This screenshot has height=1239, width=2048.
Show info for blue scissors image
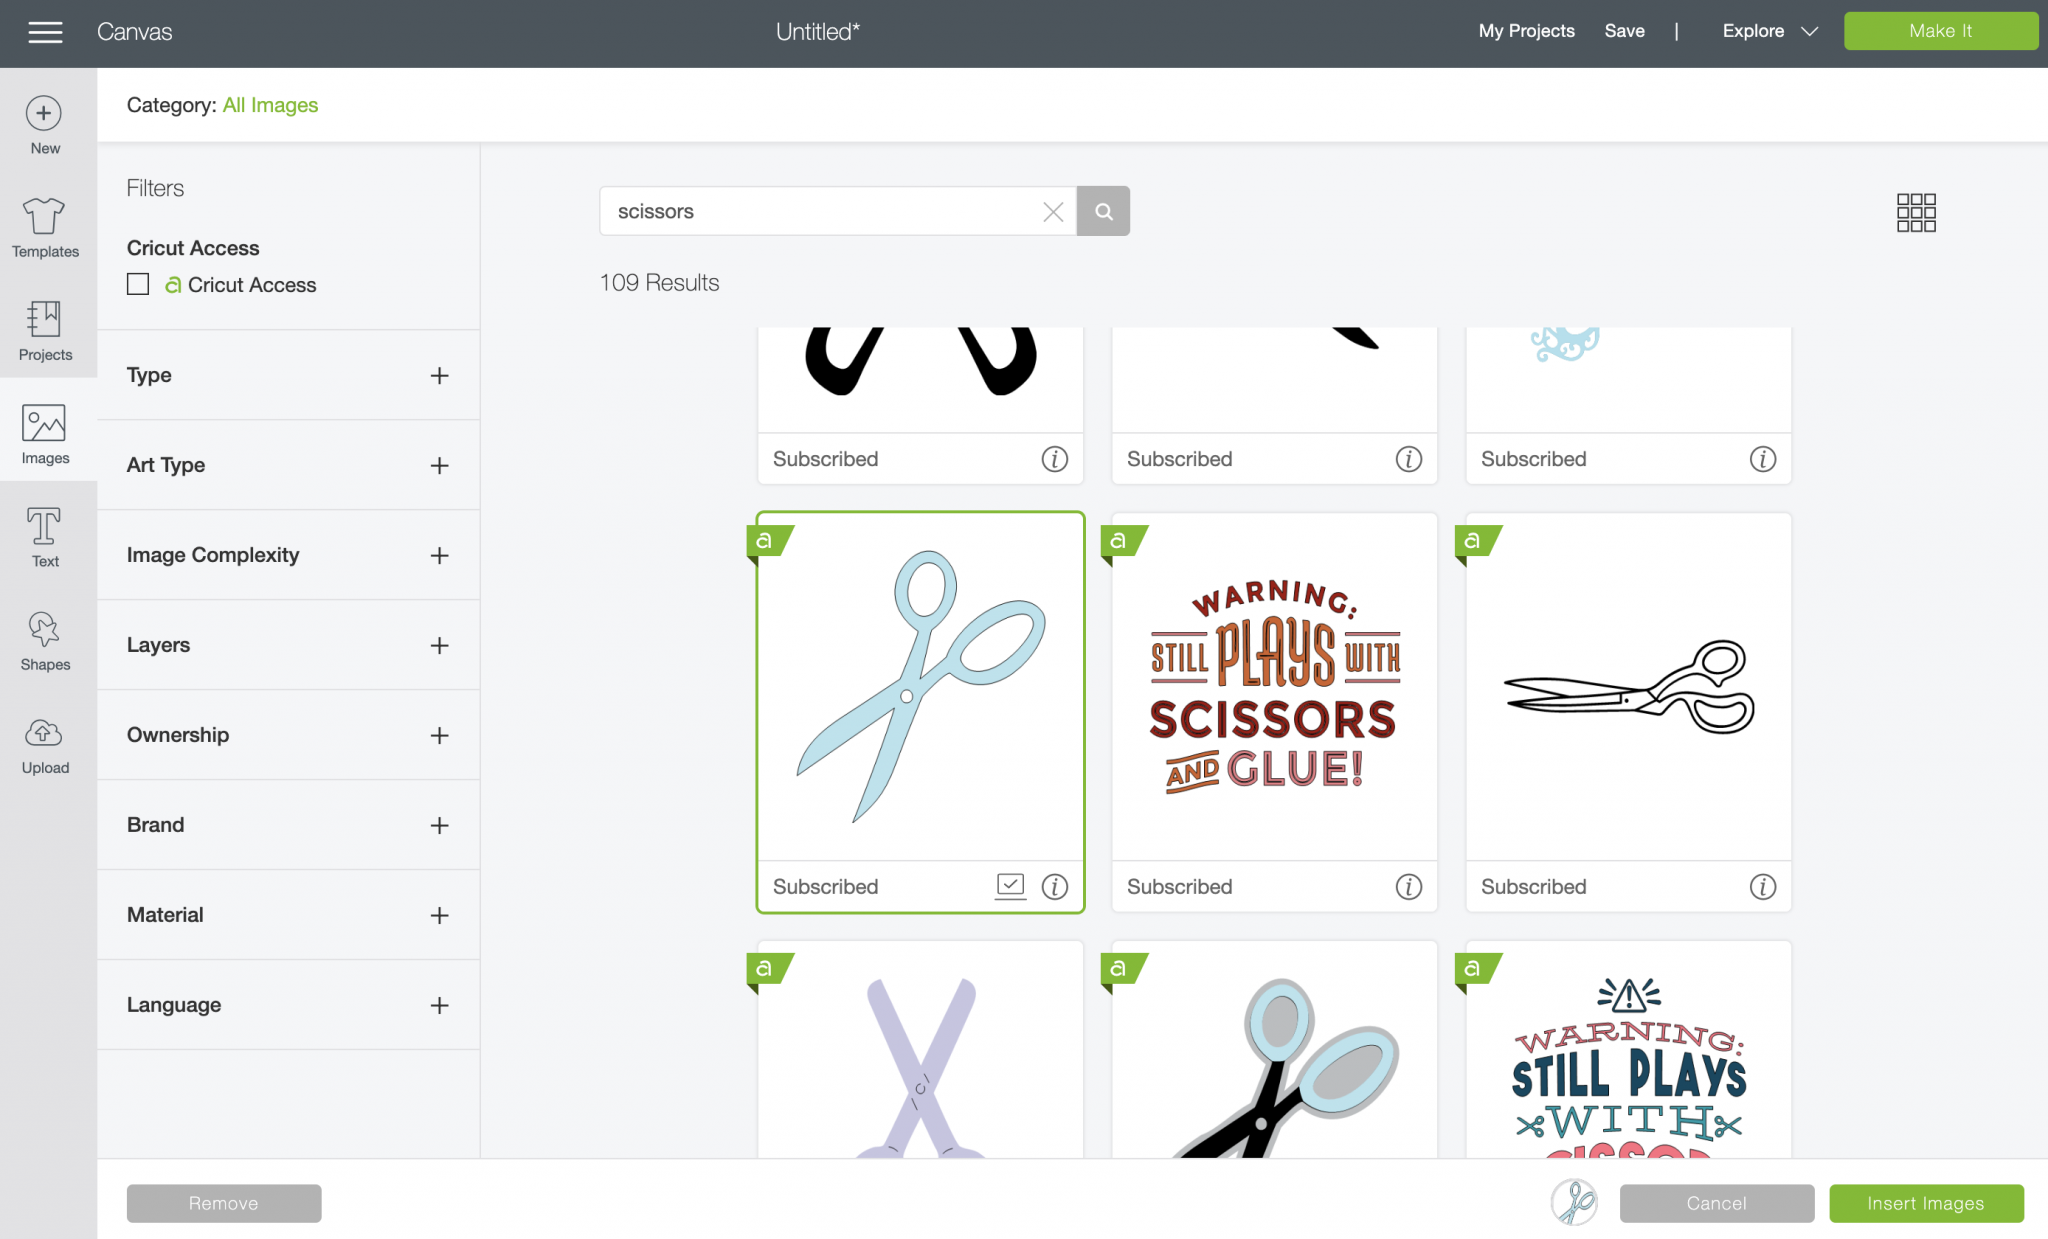(1055, 887)
